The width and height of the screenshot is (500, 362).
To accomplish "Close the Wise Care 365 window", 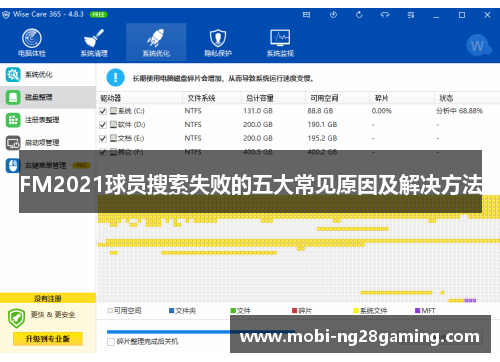I will pos(487,15).
